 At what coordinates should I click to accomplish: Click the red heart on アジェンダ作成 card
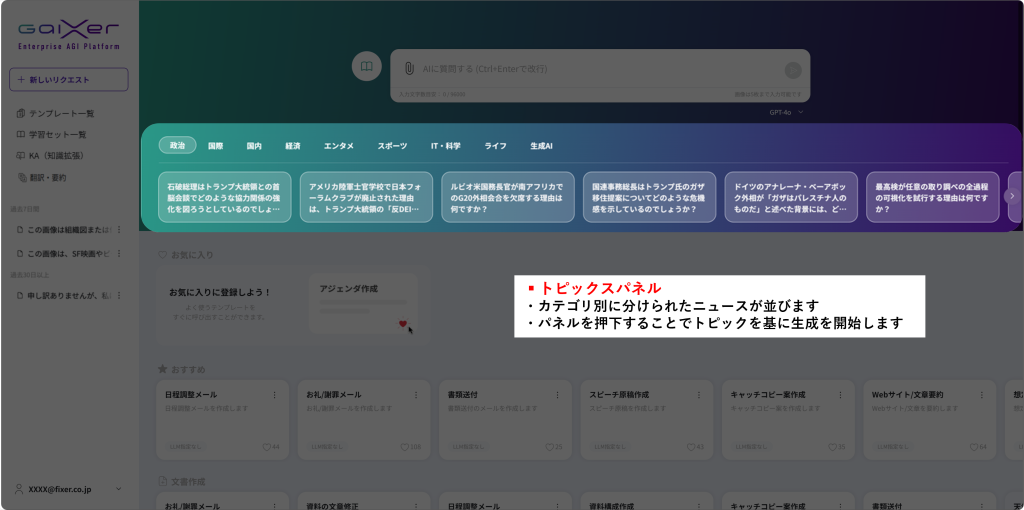(x=402, y=323)
